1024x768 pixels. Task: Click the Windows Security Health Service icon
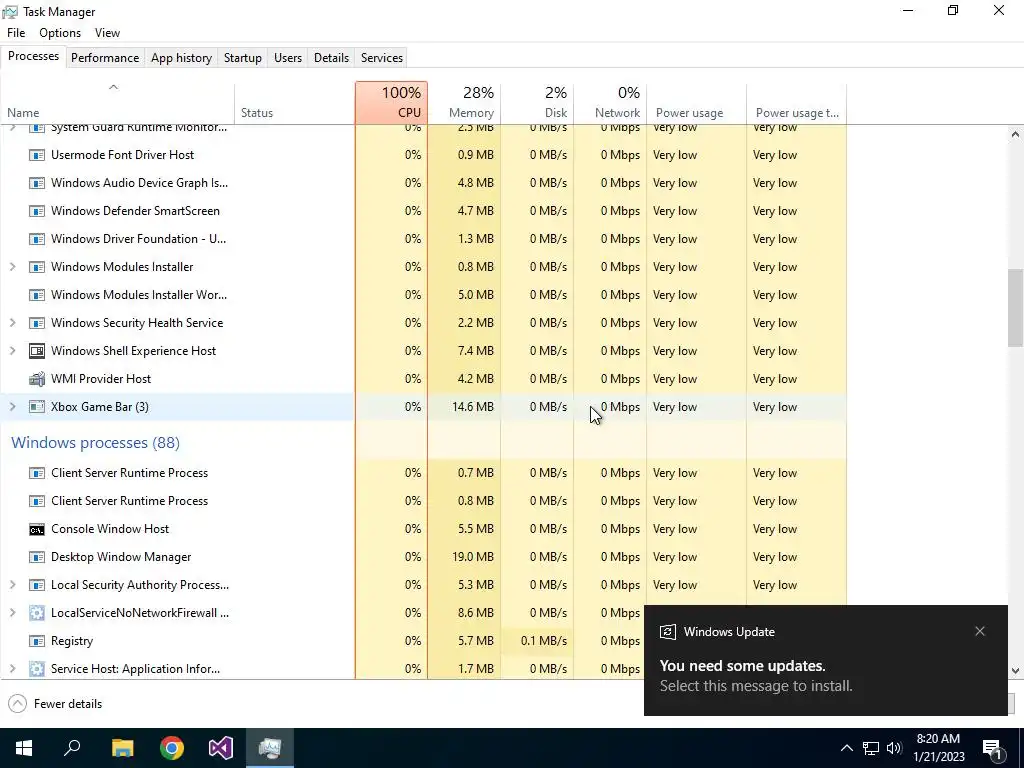coord(37,323)
